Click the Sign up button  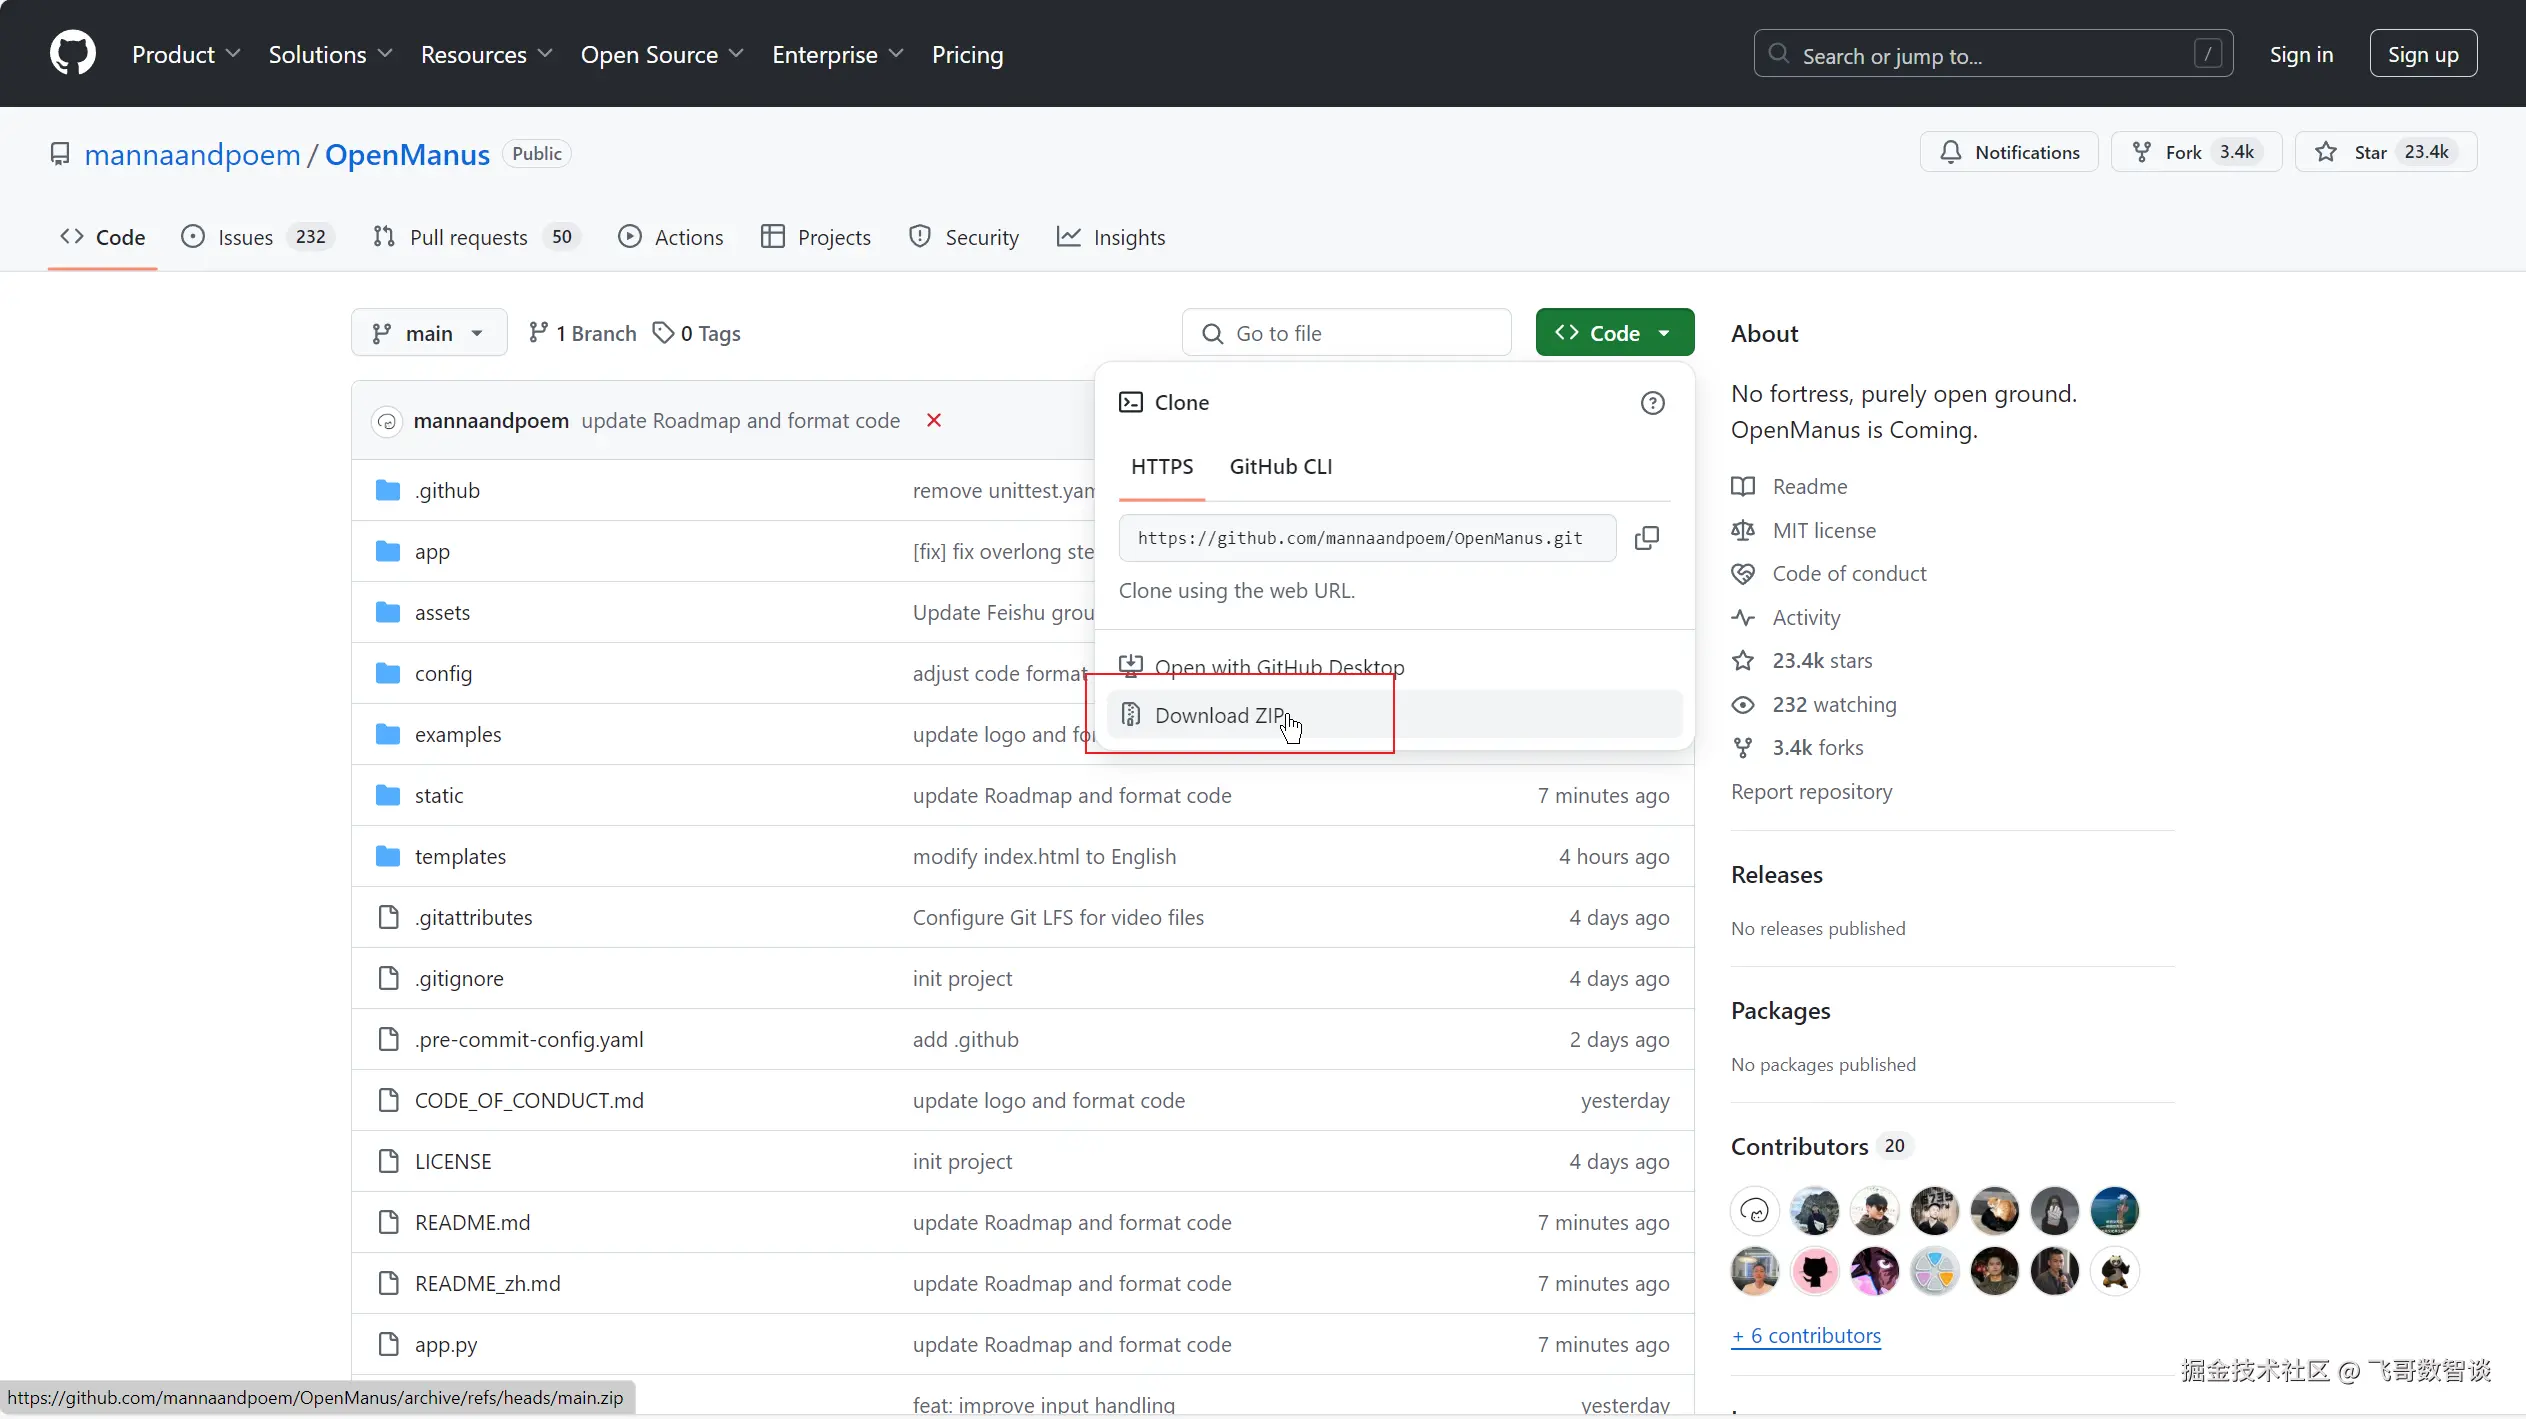click(x=2422, y=55)
